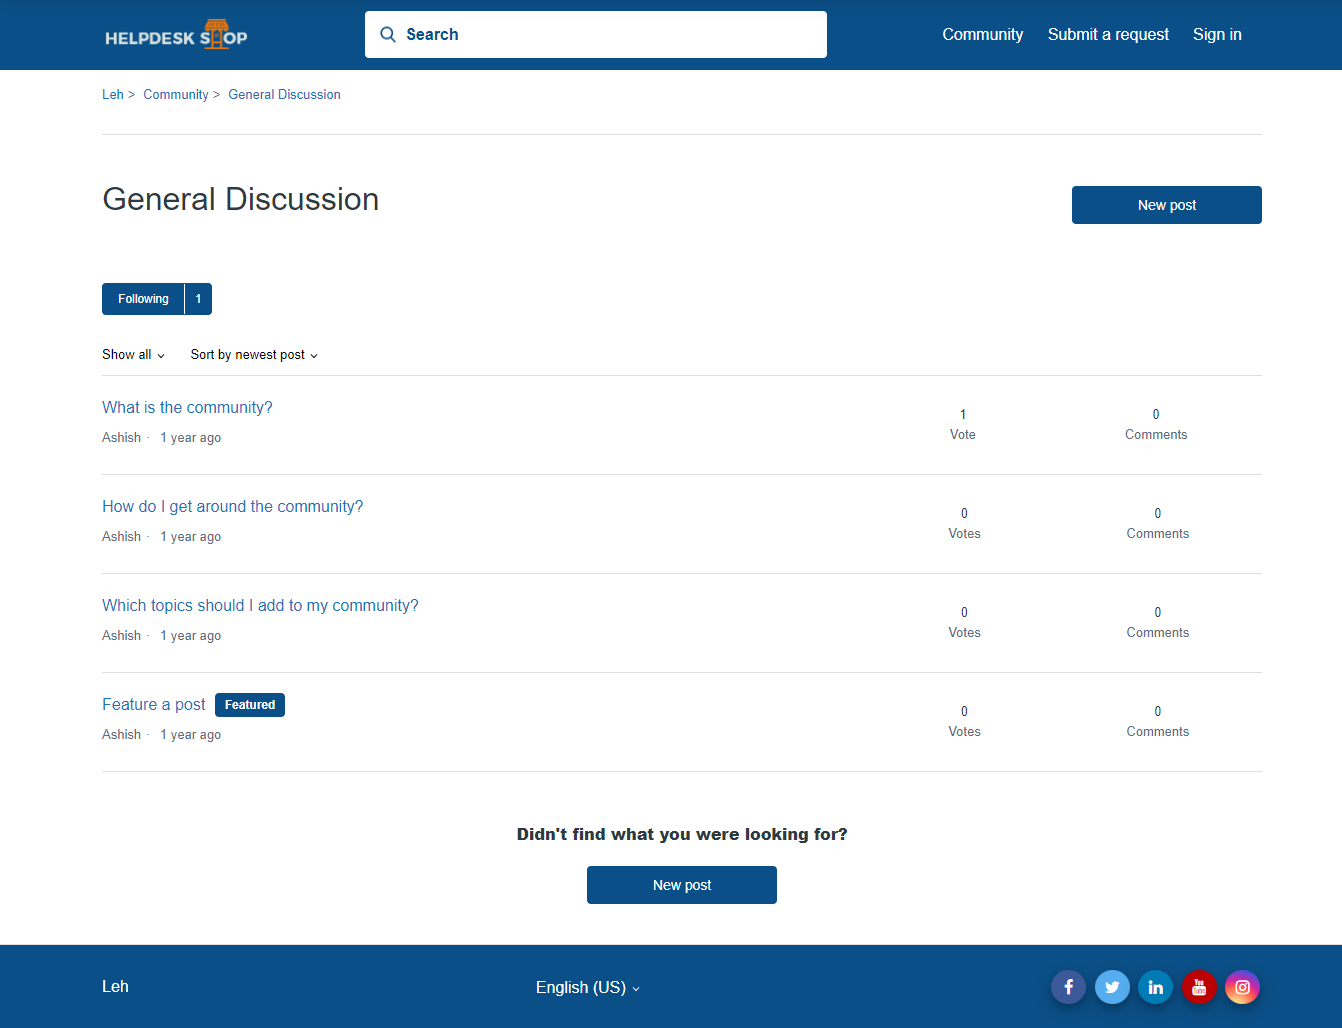Image resolution: width=1342 pixels, height=1028 pixels.
Task: Open the LinkedIn social icon
Action: pyautogui.click(x=1155, y=987)
